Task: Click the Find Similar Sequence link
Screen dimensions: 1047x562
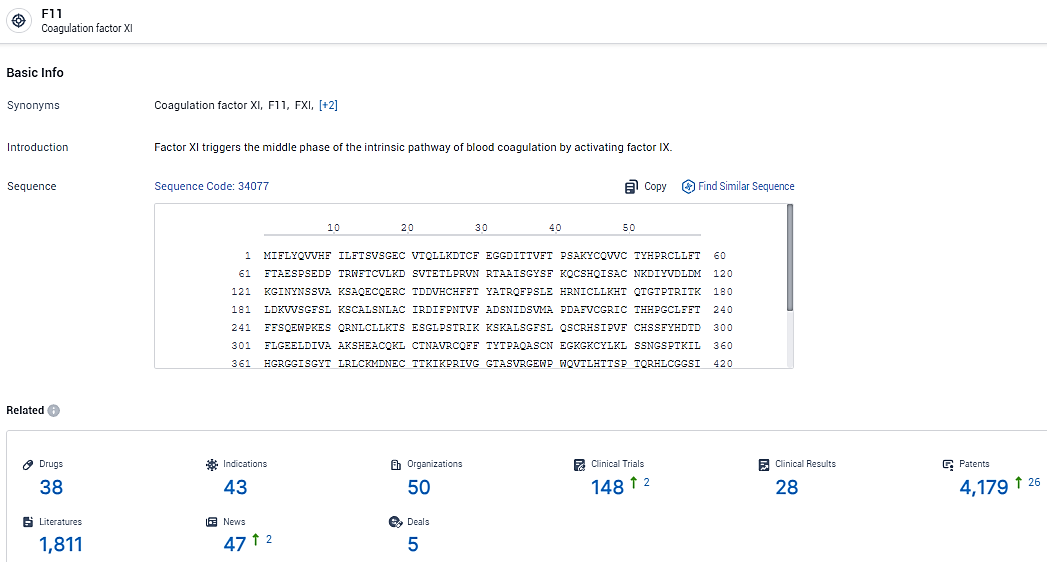Action: [x=746, y=186]
